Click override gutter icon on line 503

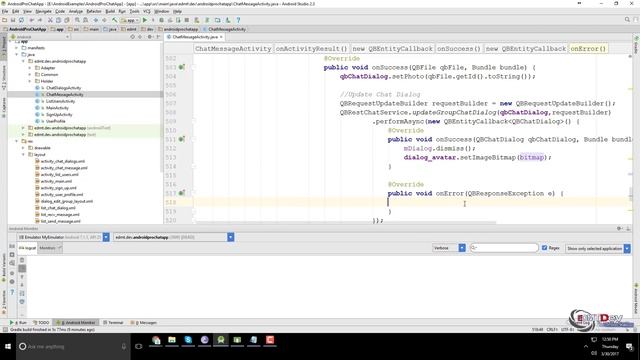tap(182, 67)
